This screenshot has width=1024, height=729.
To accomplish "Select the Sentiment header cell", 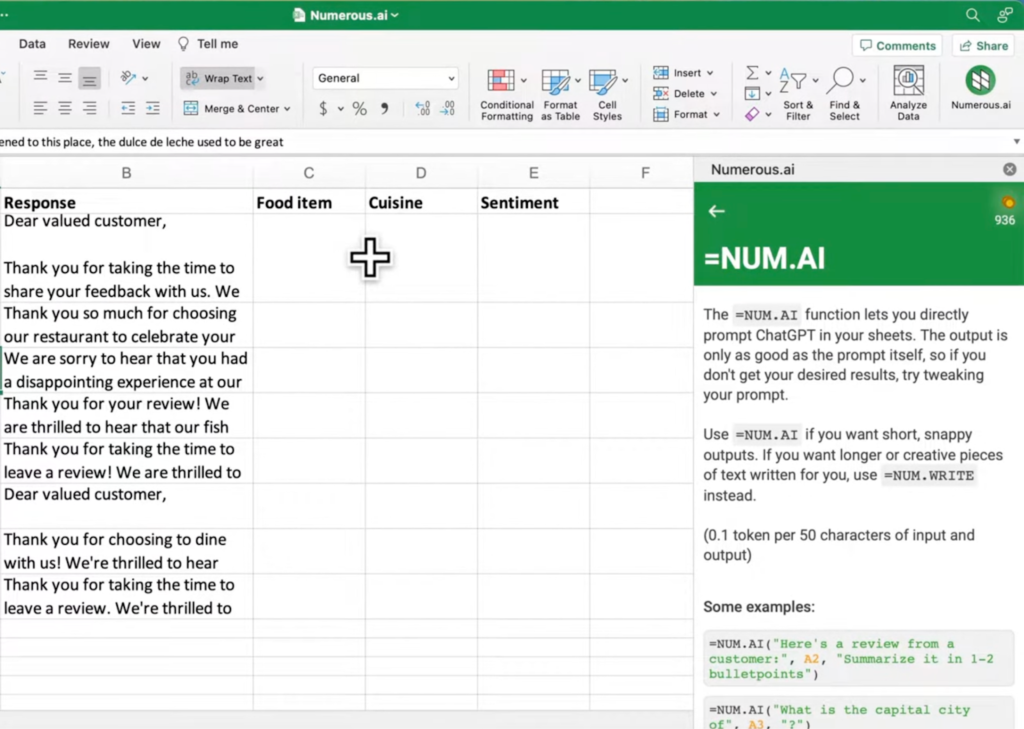I will pyautogui.click(x=533, y=202).
